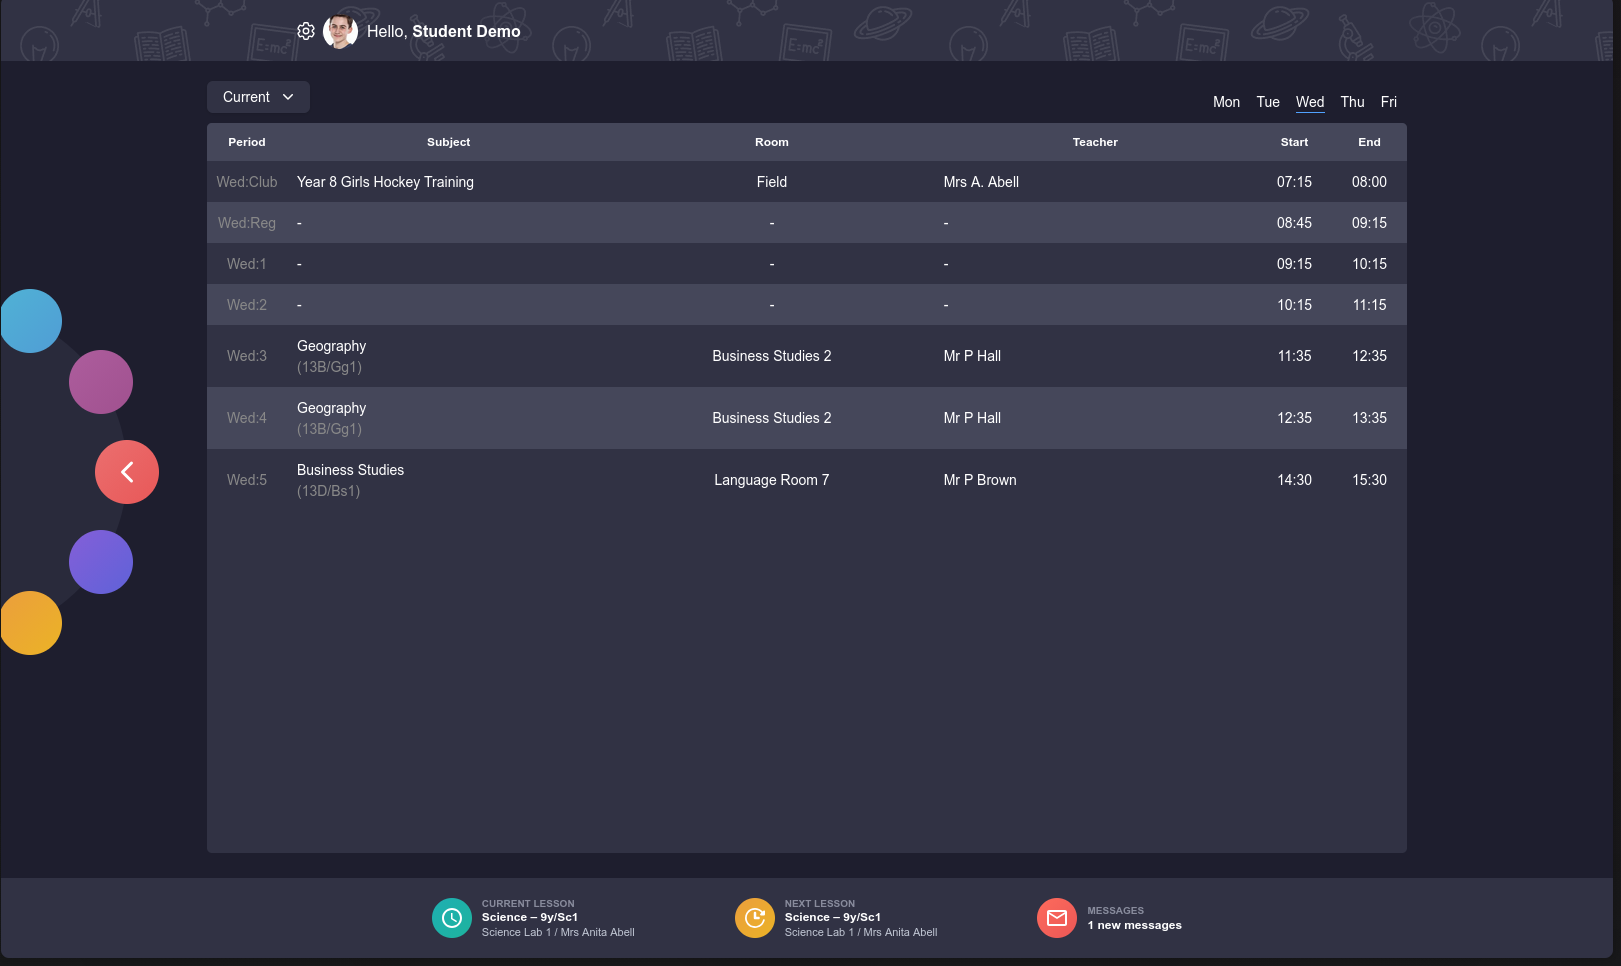Click the blue circle menu bubble
1621x966 pixels.
[31, 321]
